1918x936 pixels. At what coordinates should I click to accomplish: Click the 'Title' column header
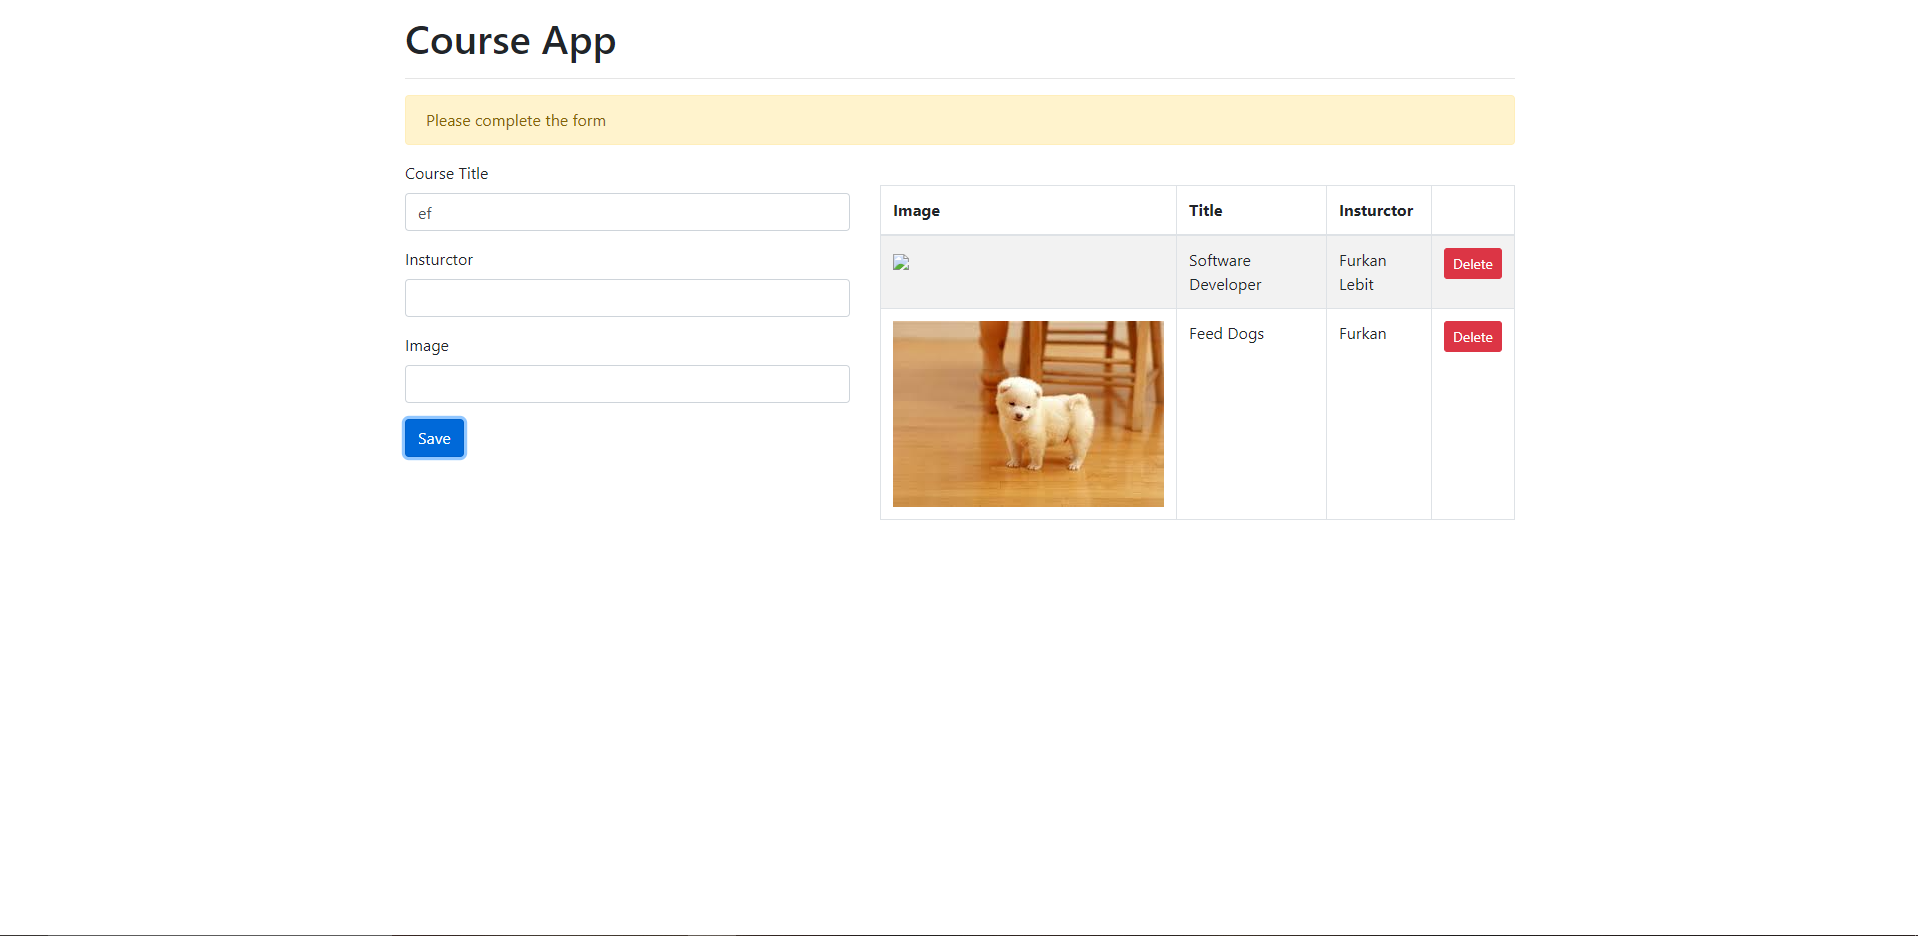pos(1251,210)
